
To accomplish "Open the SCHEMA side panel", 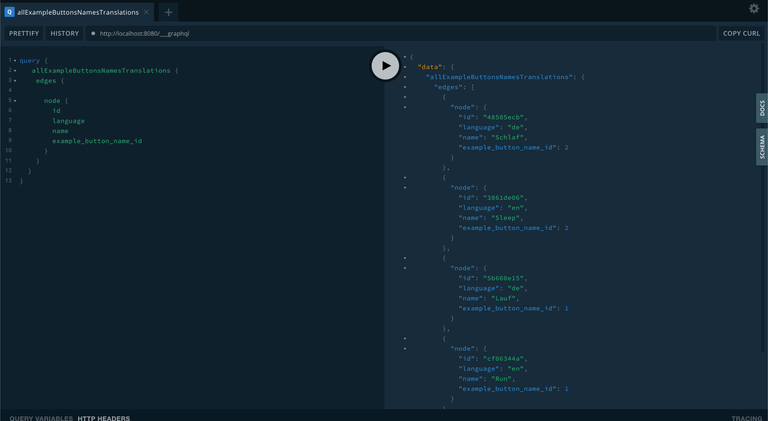I will [762, 147].
